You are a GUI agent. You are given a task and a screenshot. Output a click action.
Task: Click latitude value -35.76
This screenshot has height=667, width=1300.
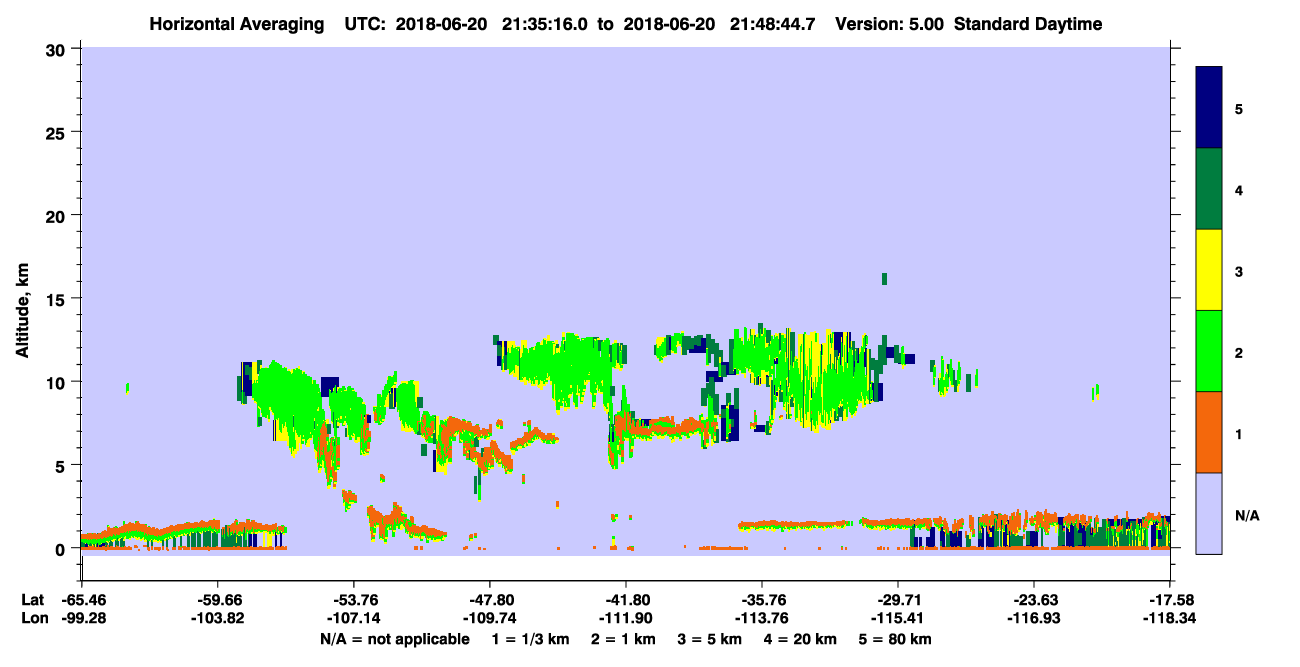[761, 600]
